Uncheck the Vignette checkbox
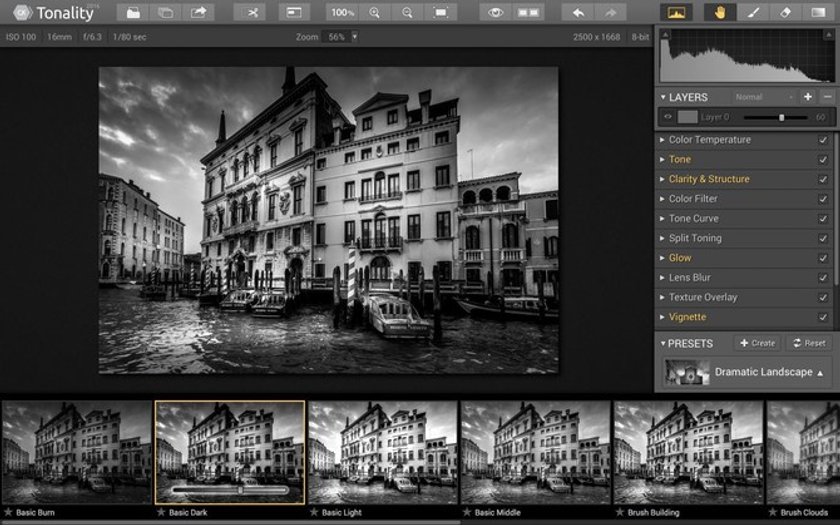The width and height of the screenshot is (840, 525). 823,317
